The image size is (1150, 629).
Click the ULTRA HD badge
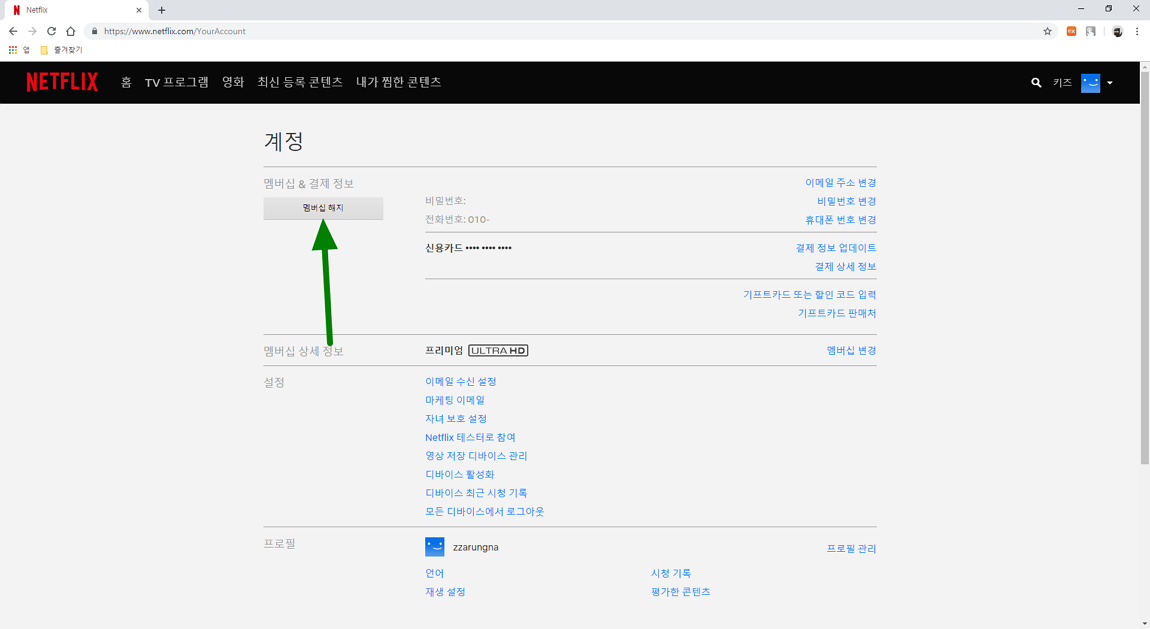point(498,350)
